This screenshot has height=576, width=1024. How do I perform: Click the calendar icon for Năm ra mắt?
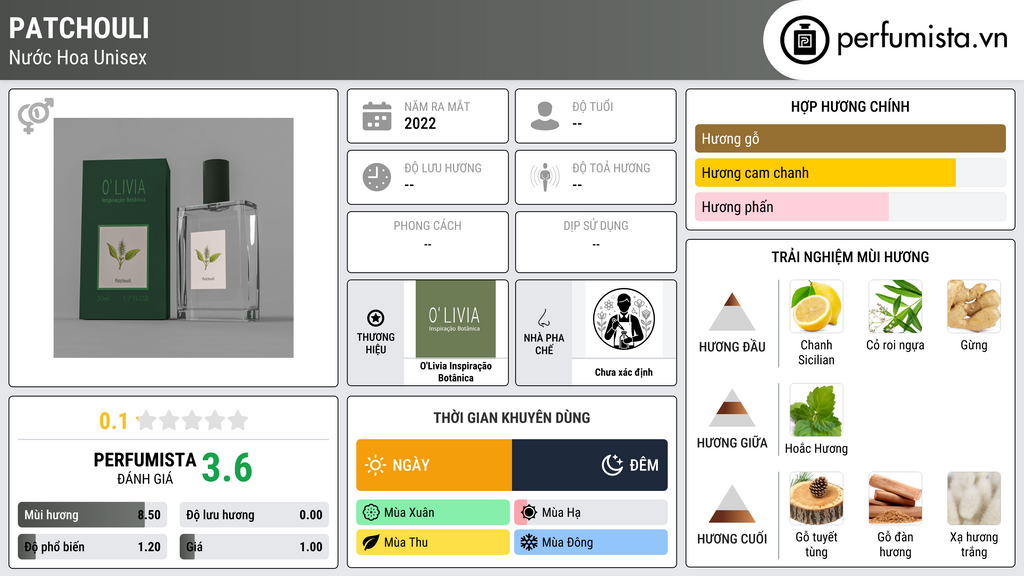377,116
